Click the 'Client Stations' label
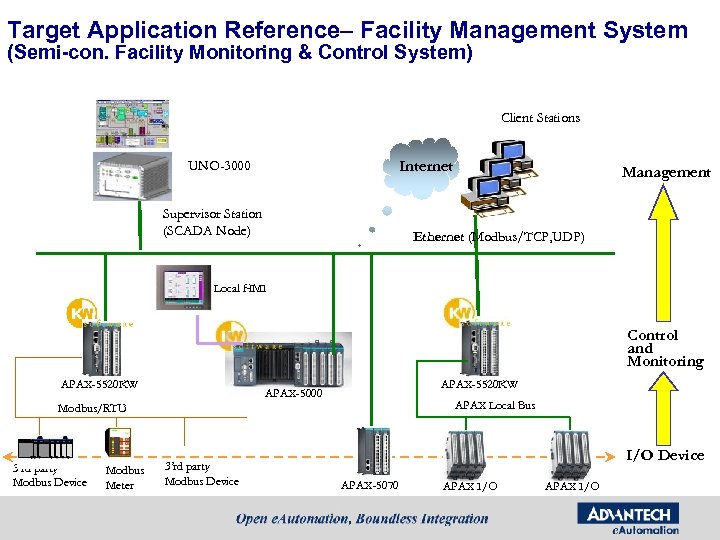 (540, 118)
